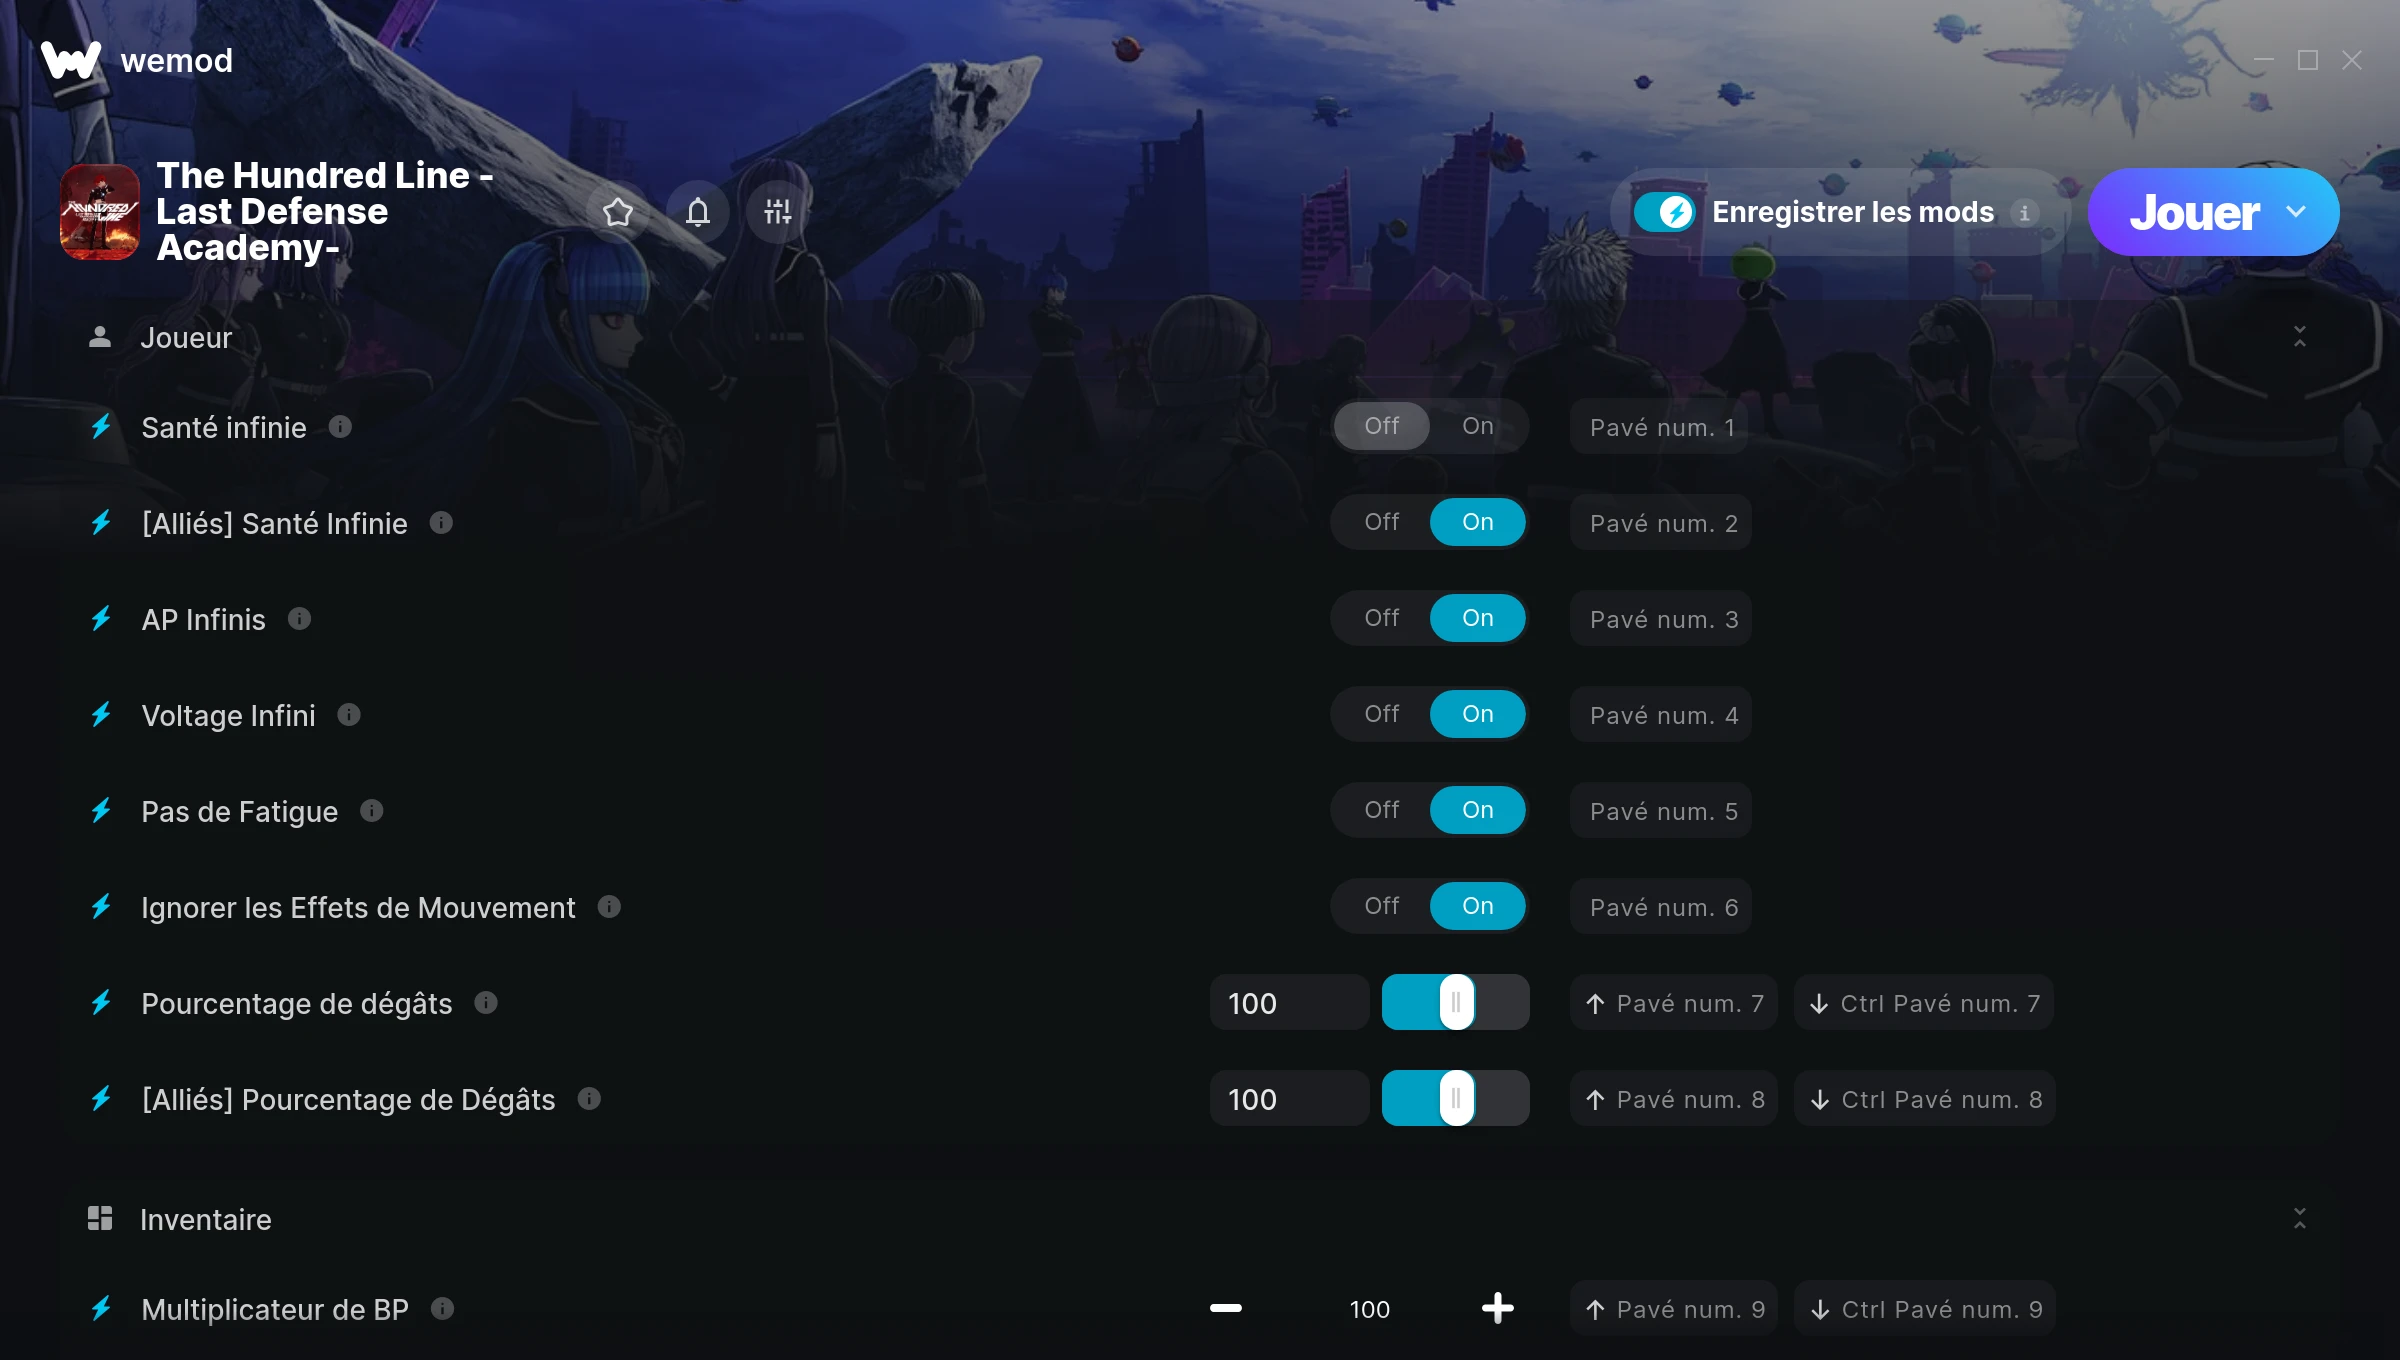Click the minus icon for Multiplicateur de BP
Screen dimensions: 2400x1360
[x=1226, y=1308]
